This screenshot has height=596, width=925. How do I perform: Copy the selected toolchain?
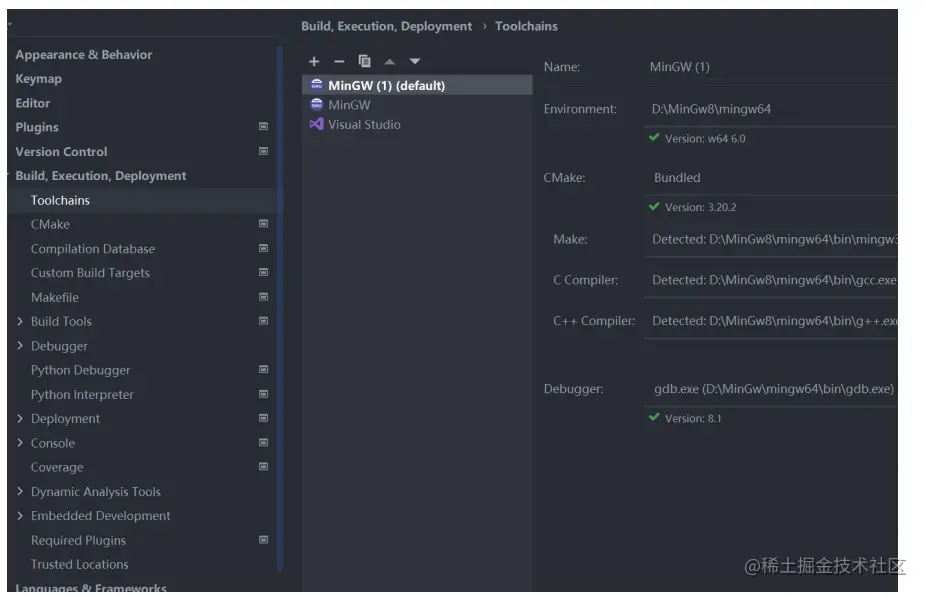point(365,61)
